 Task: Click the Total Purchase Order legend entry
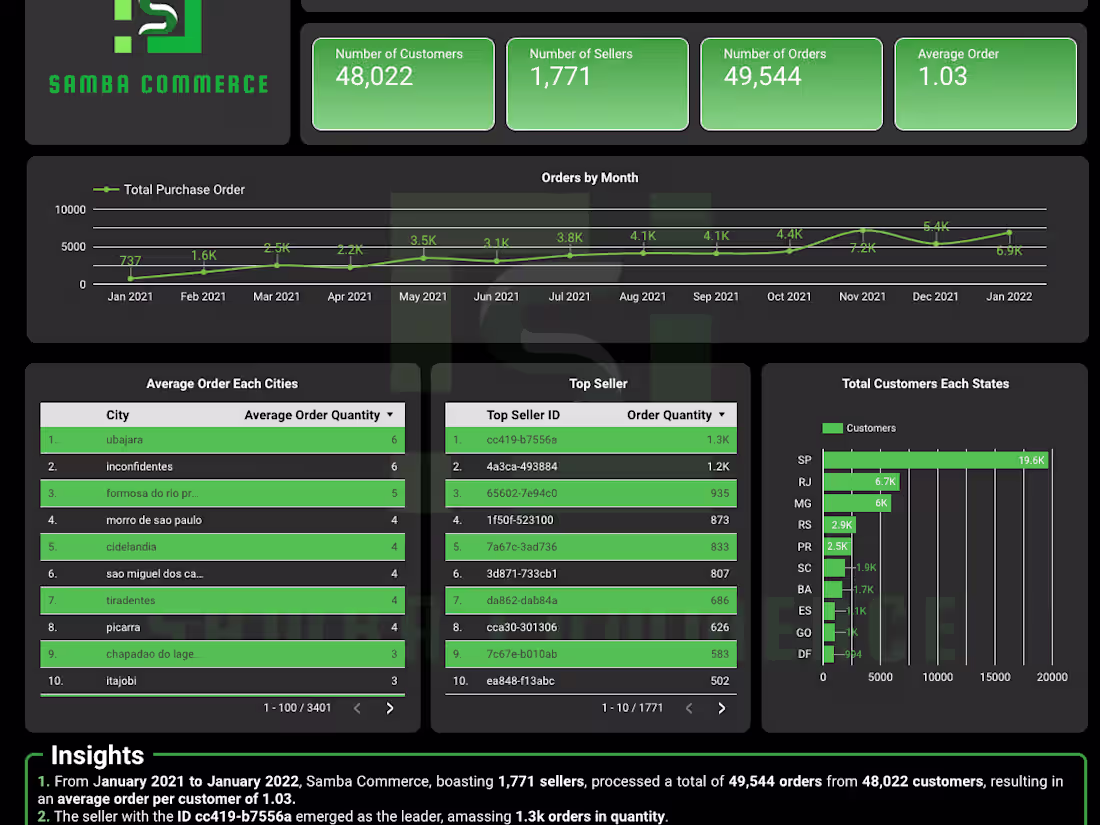[x=169, y=189]
